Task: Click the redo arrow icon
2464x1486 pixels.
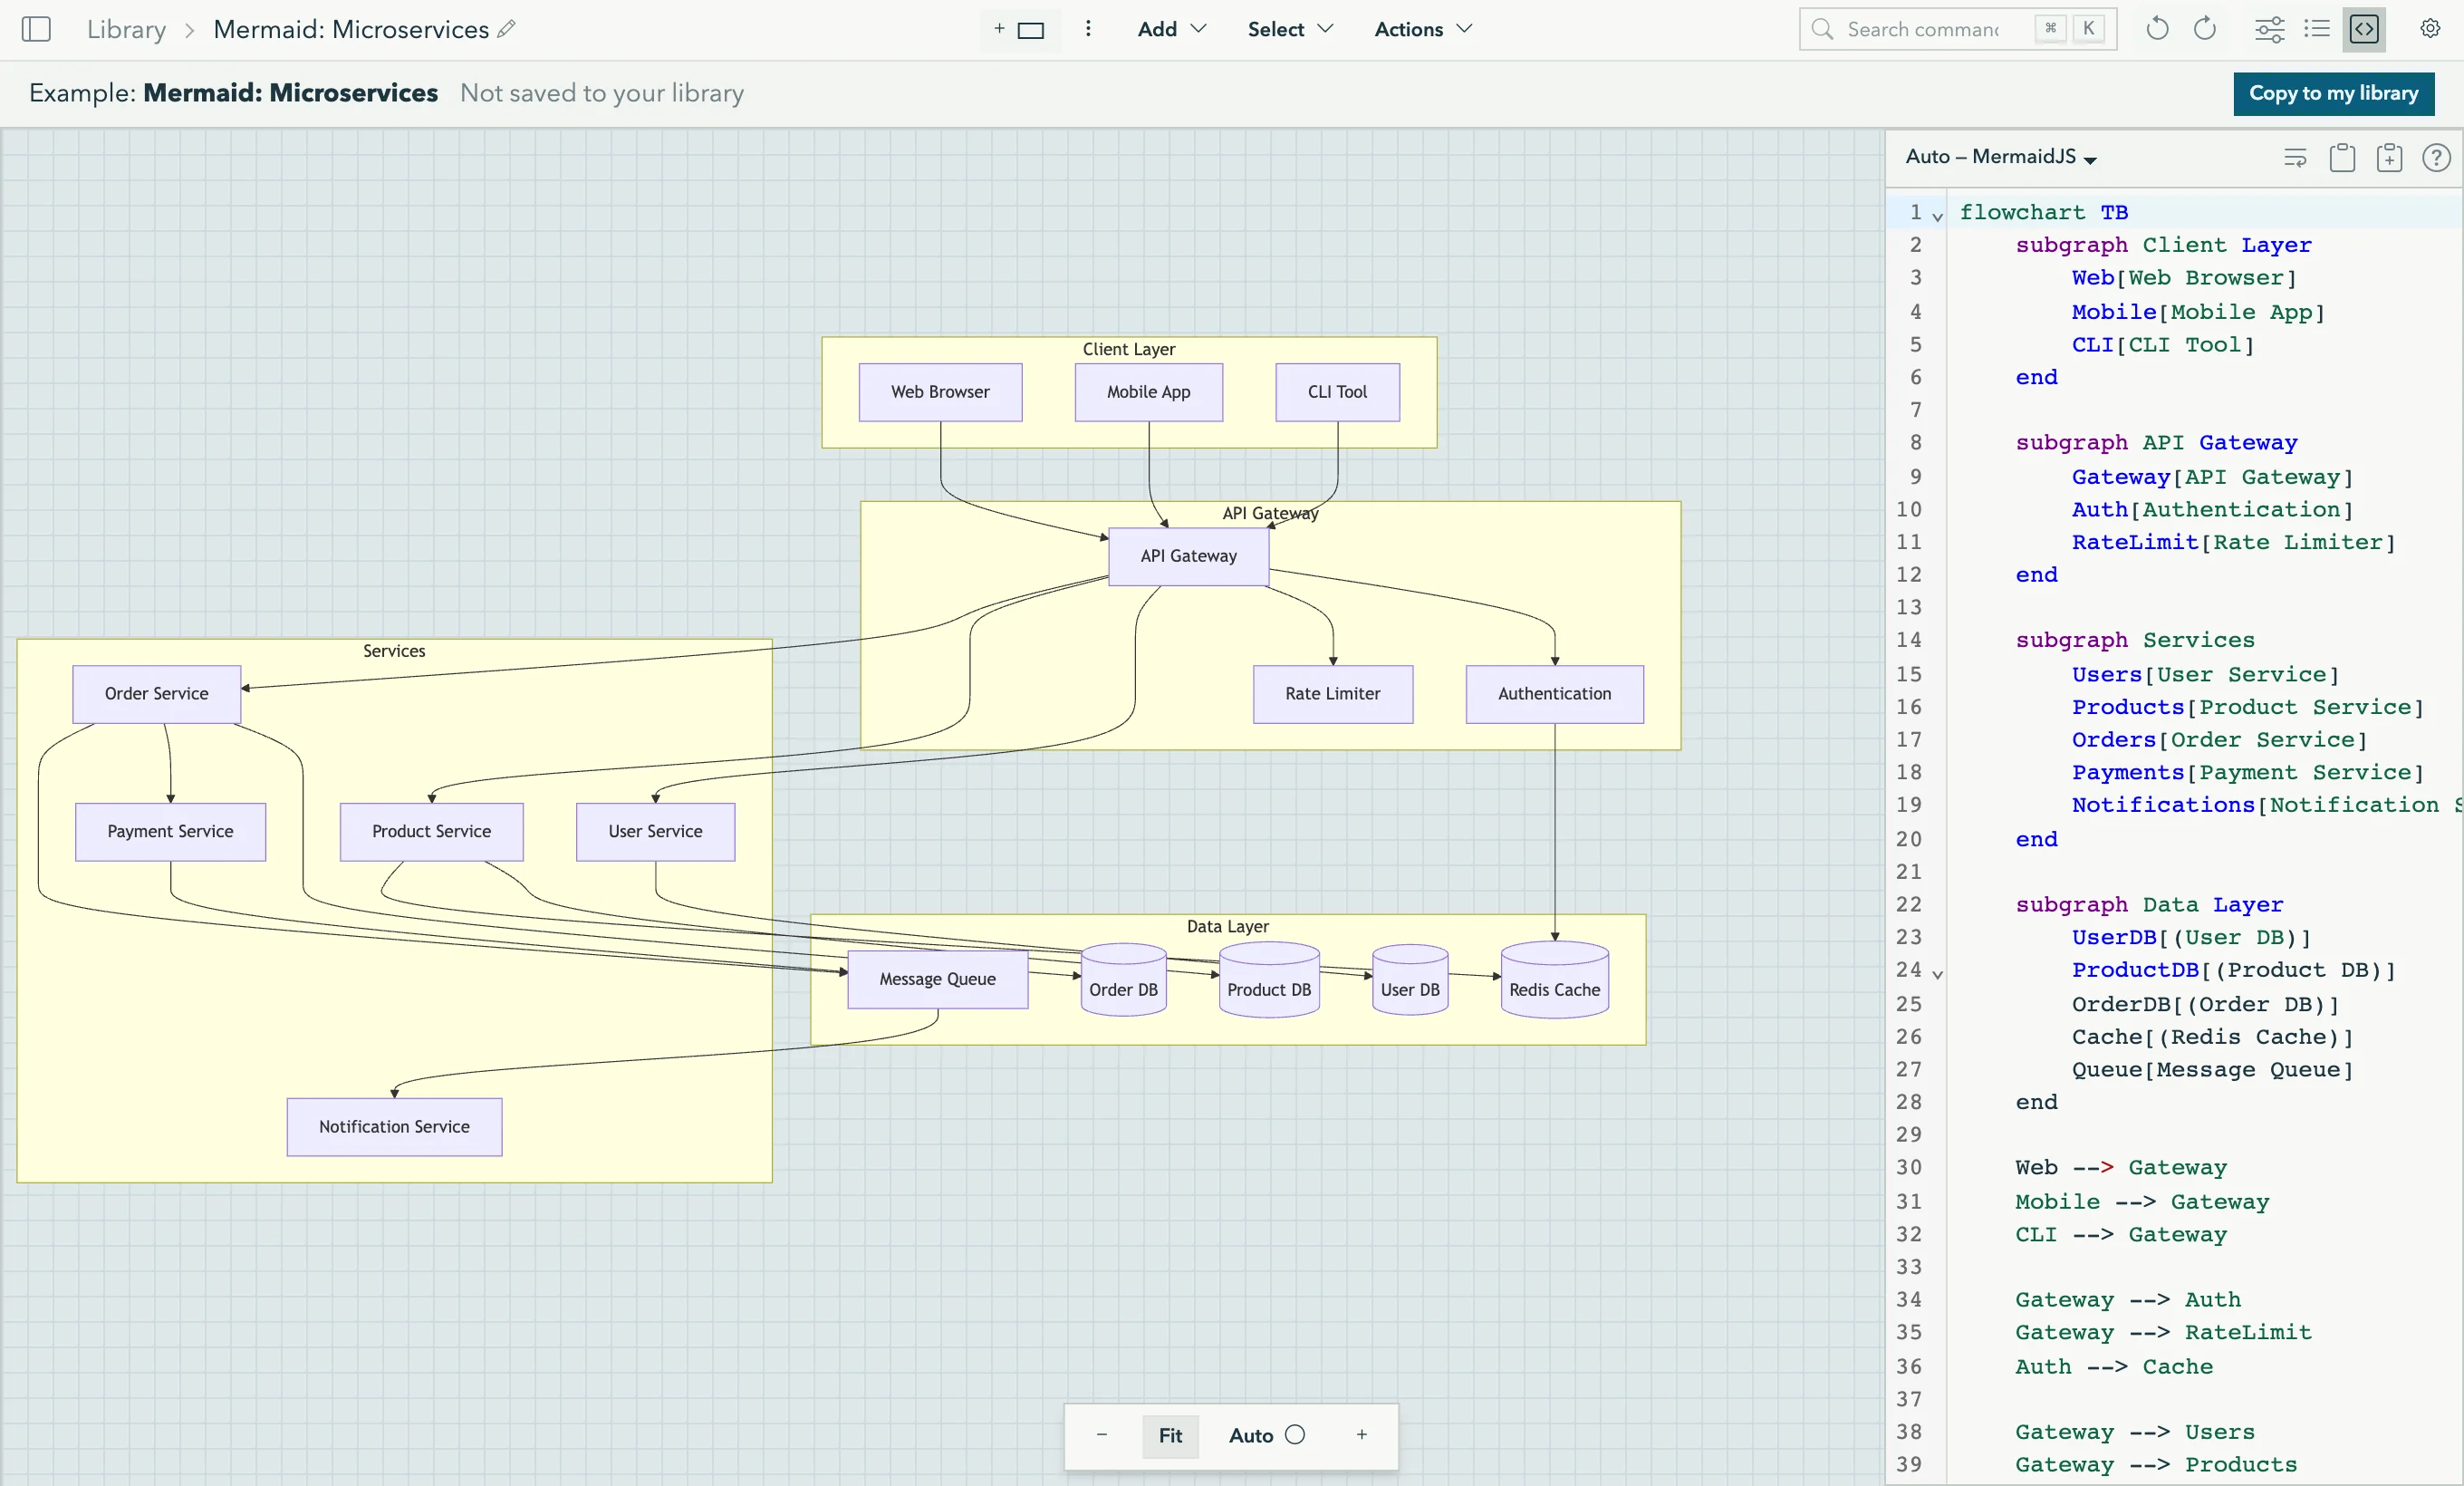Action: click(x=2204, y=29)
